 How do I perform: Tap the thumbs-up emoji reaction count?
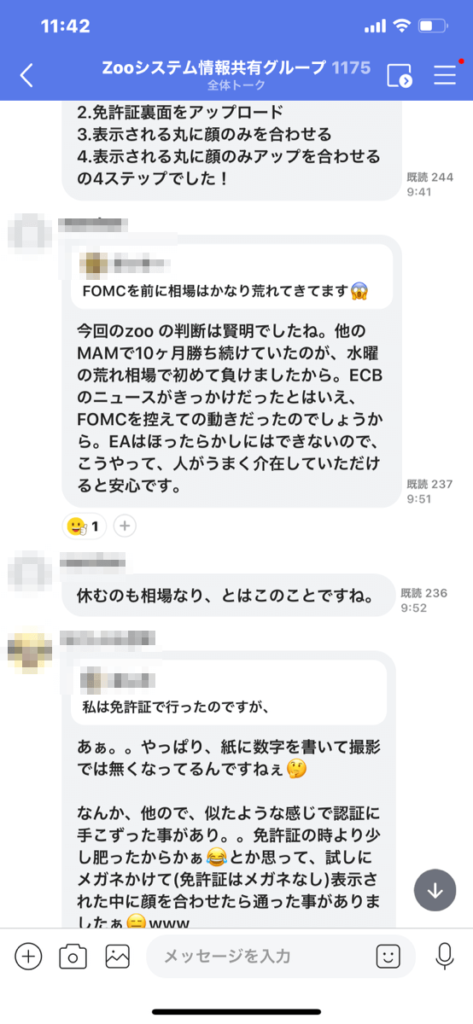click(84, 524)
